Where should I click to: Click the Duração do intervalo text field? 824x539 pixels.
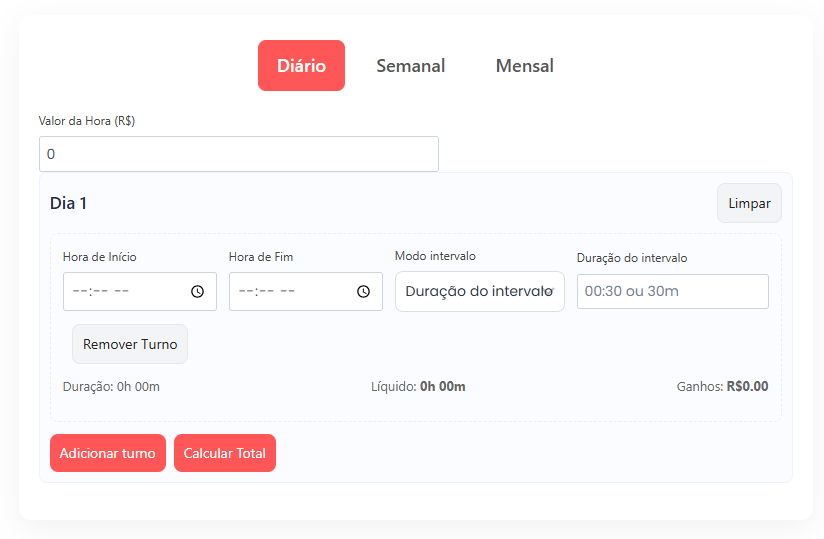click(x=672, y=291)
